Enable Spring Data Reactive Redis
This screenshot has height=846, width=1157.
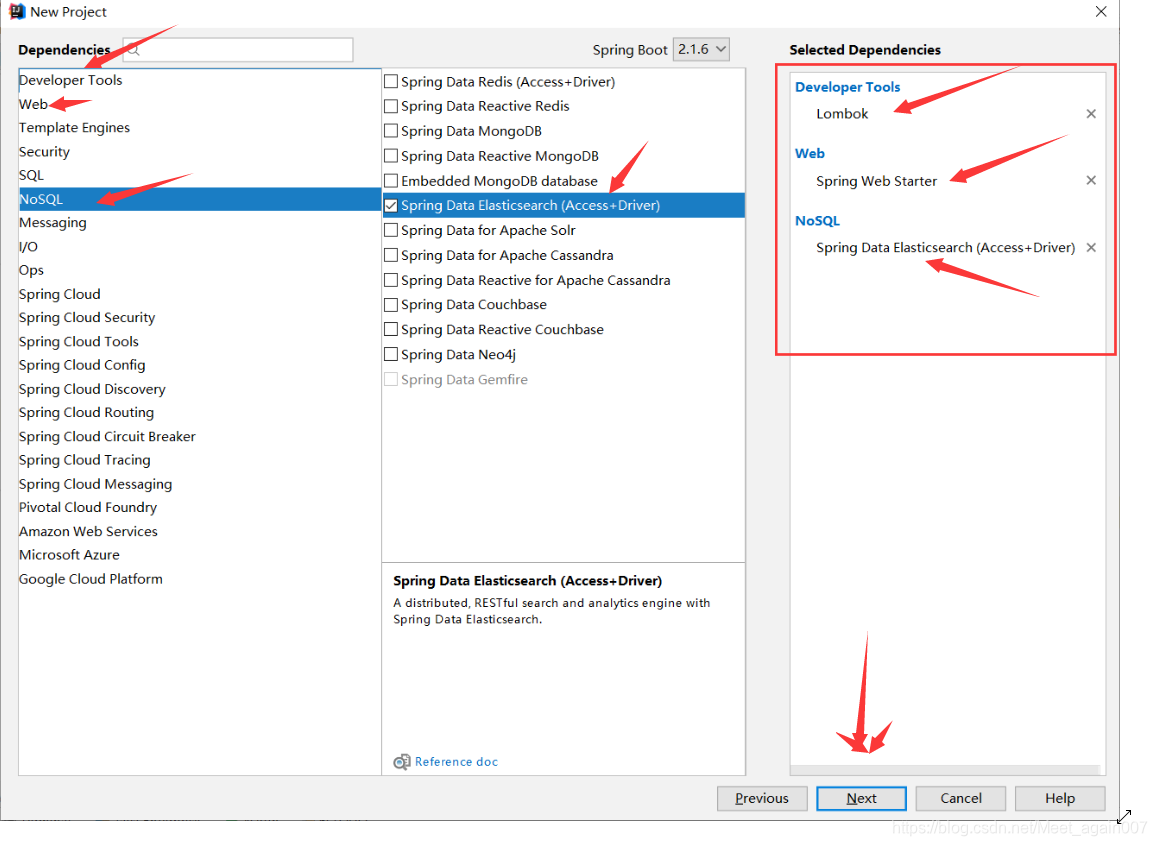(x=391, y=106)
